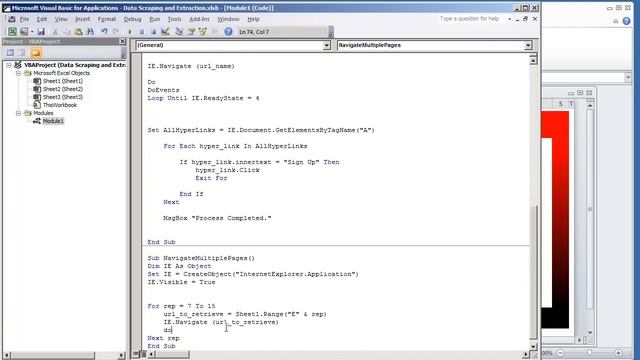
Task: Click View Object icon in Project panel
Action: pos(23,53)
